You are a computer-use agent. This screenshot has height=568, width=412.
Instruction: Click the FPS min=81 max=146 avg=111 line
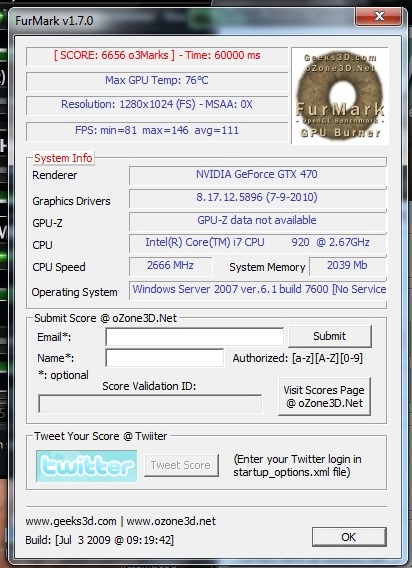[x=157, y=130]
